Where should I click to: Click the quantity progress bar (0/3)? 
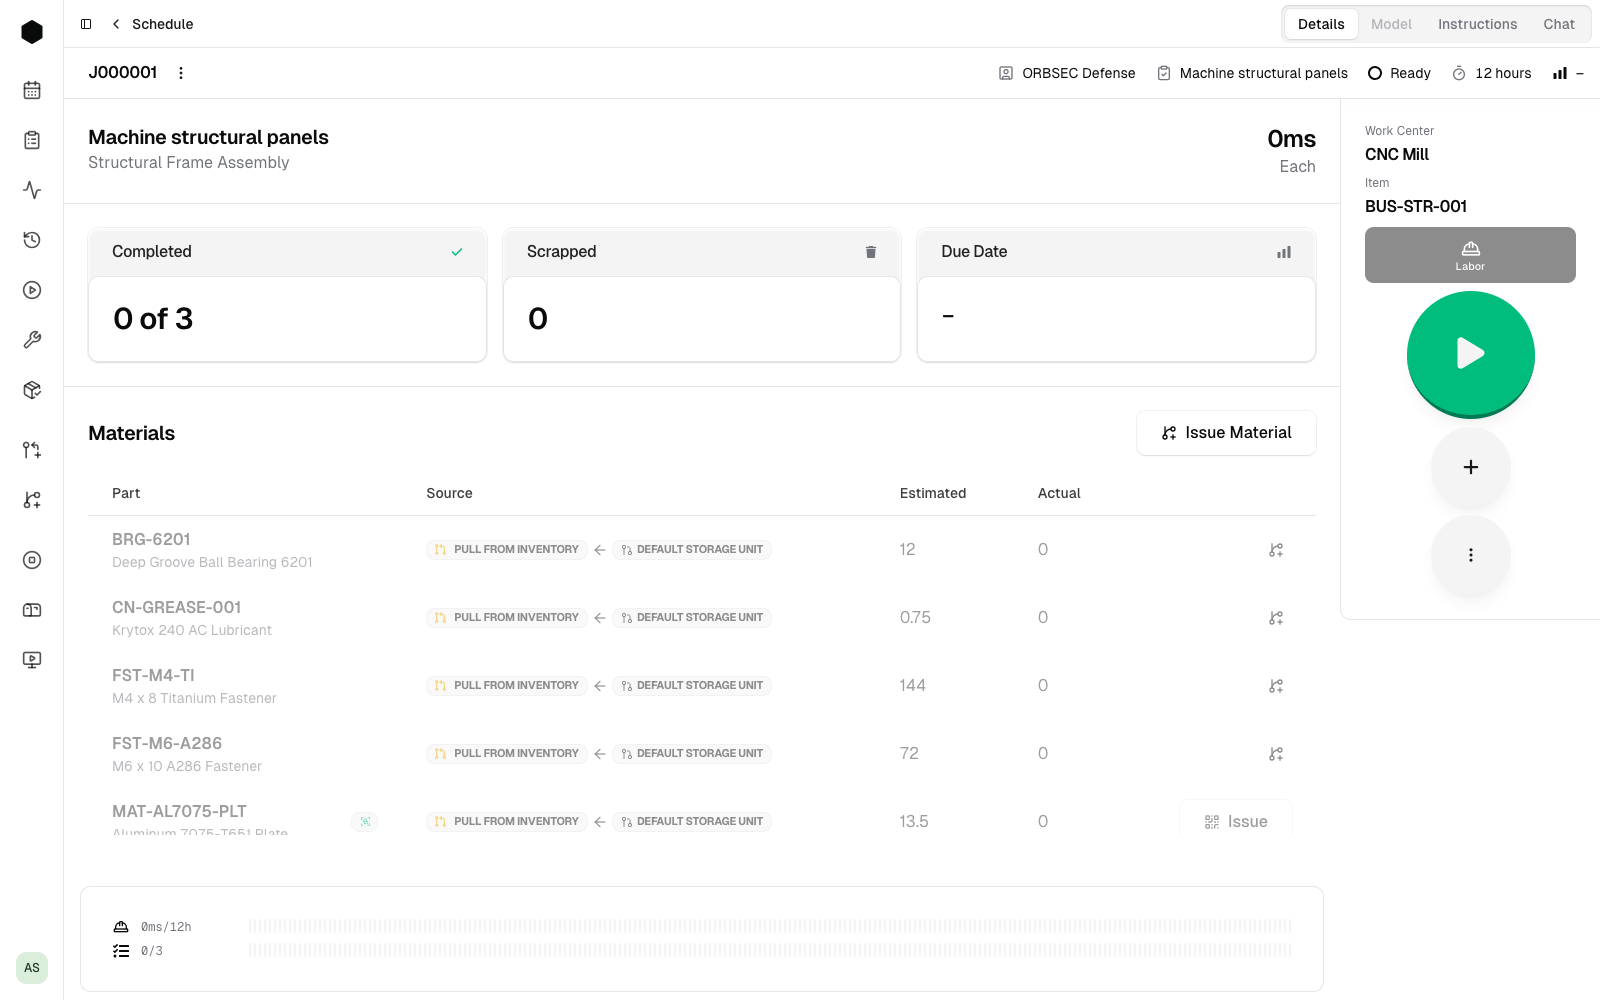pyautogui.click(x=770, y=950)
